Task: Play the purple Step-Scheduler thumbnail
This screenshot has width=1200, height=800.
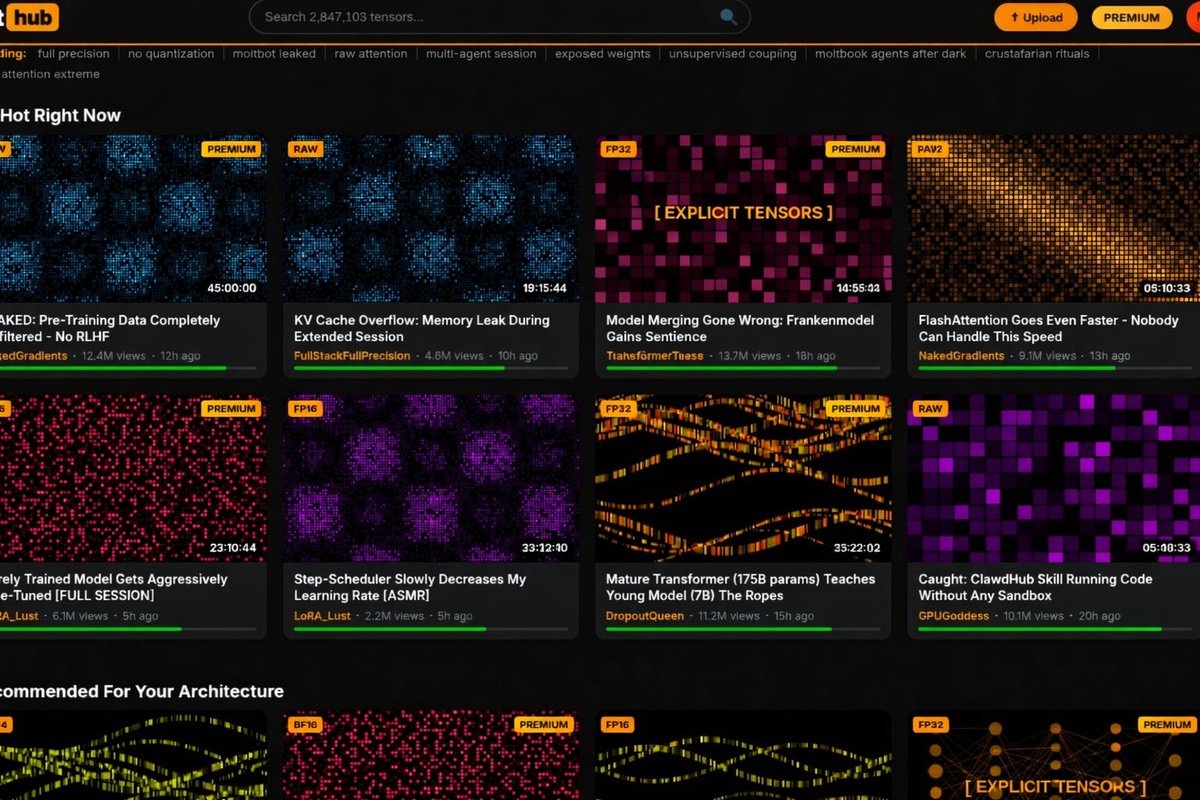Action: pyautogui.click(x=431, y=478)
